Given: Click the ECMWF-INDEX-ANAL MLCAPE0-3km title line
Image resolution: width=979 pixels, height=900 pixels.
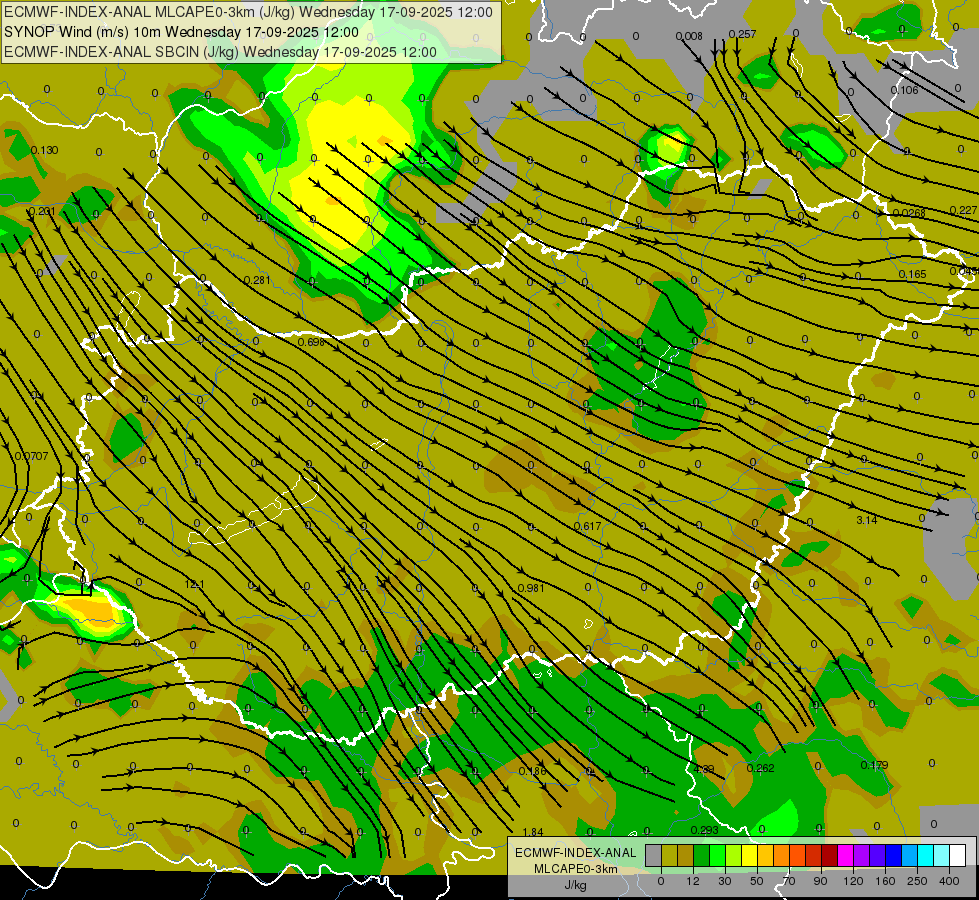Looking at the screenshot, I should click(248, 12).
